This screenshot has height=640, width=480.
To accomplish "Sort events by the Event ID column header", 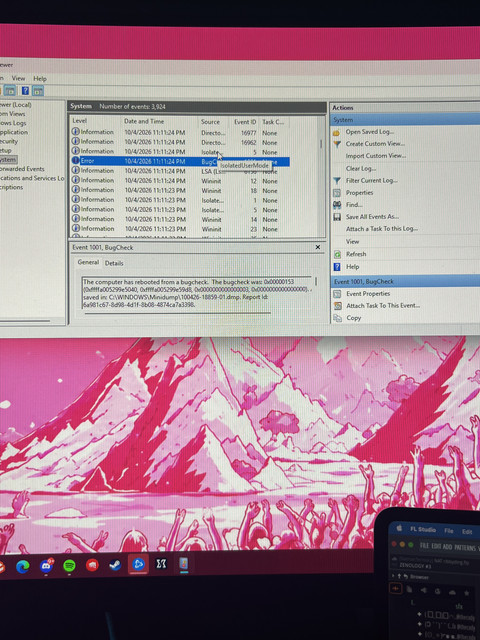I will click(245, 122).
